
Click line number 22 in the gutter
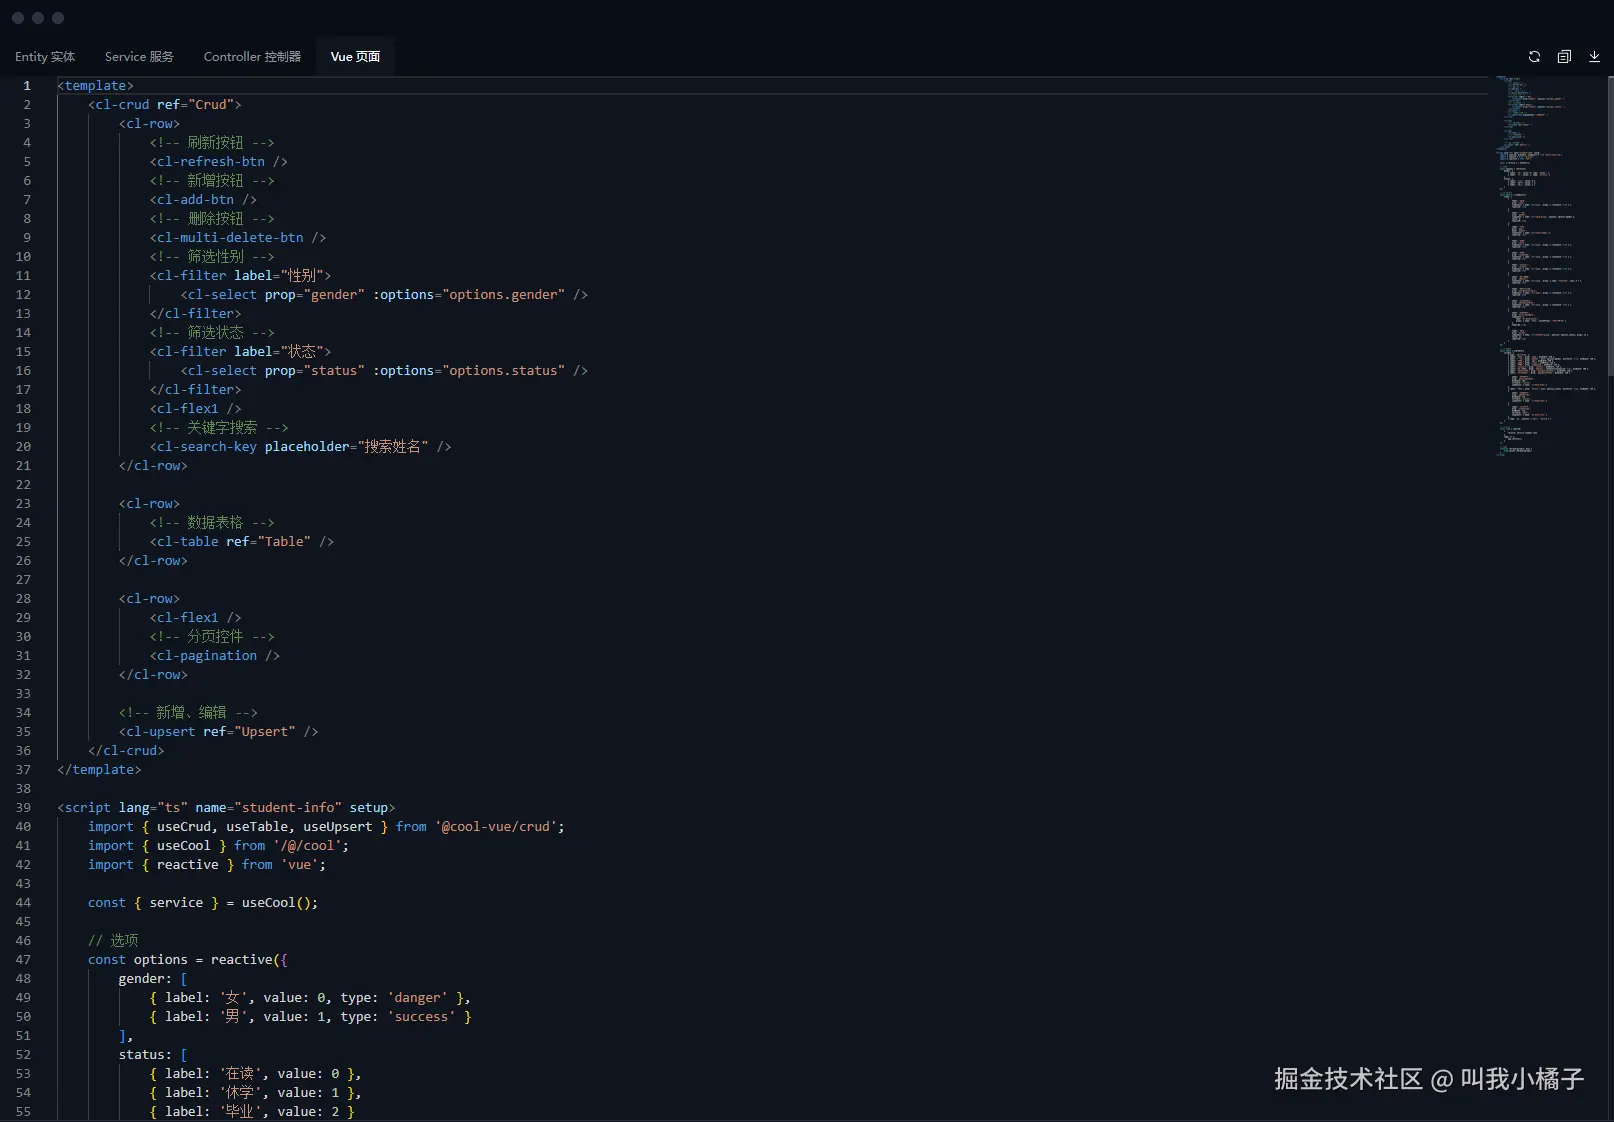click(x=23, y=485)
